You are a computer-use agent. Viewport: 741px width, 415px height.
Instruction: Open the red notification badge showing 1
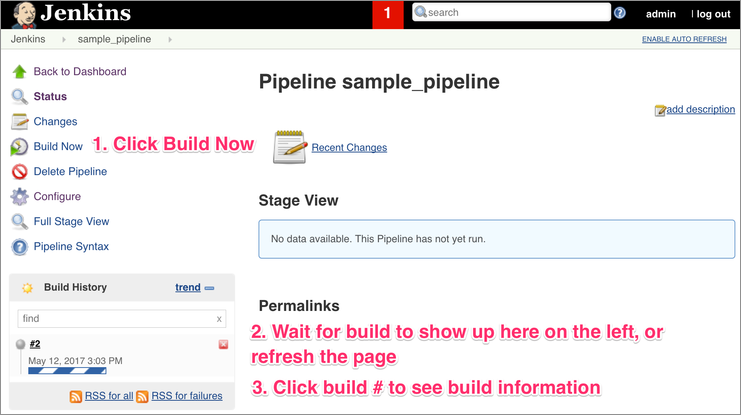tap(388, 15)
